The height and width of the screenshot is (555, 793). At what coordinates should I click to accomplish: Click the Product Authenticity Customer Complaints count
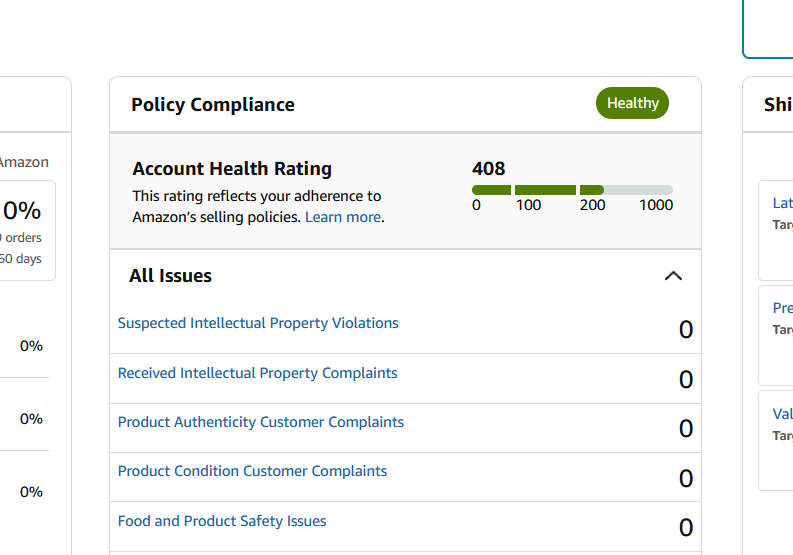[x=685, y=429]
